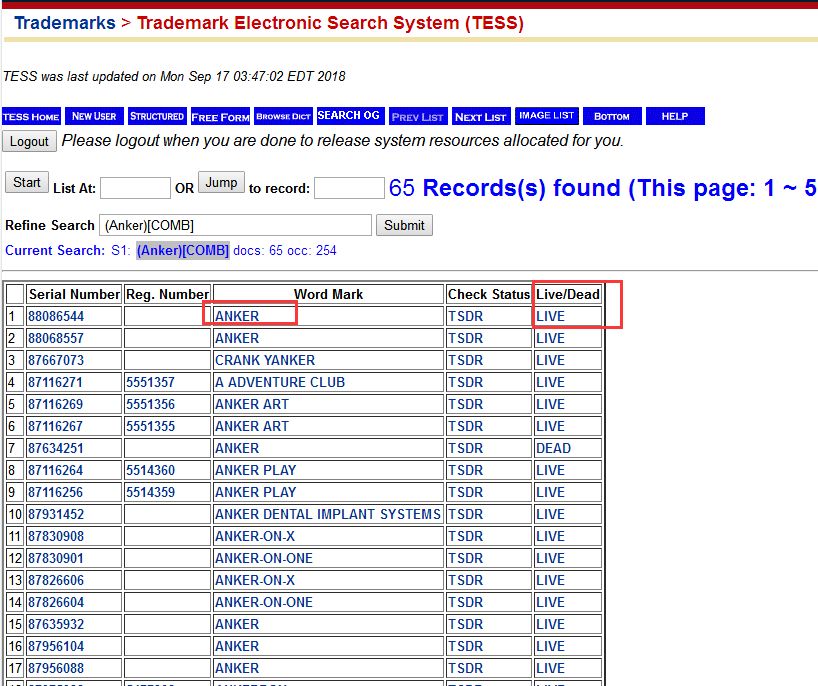Open ANKER-ON-ONE mark in row 12
The image size is (818, 686).
(264, 558)
